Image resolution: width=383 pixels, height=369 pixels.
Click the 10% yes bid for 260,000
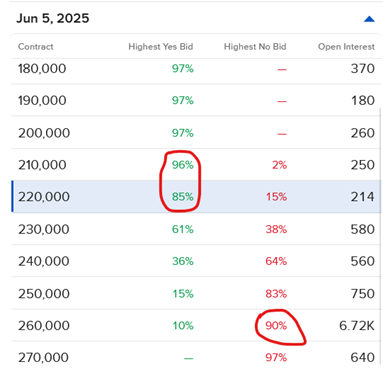[x=183, y=325]
